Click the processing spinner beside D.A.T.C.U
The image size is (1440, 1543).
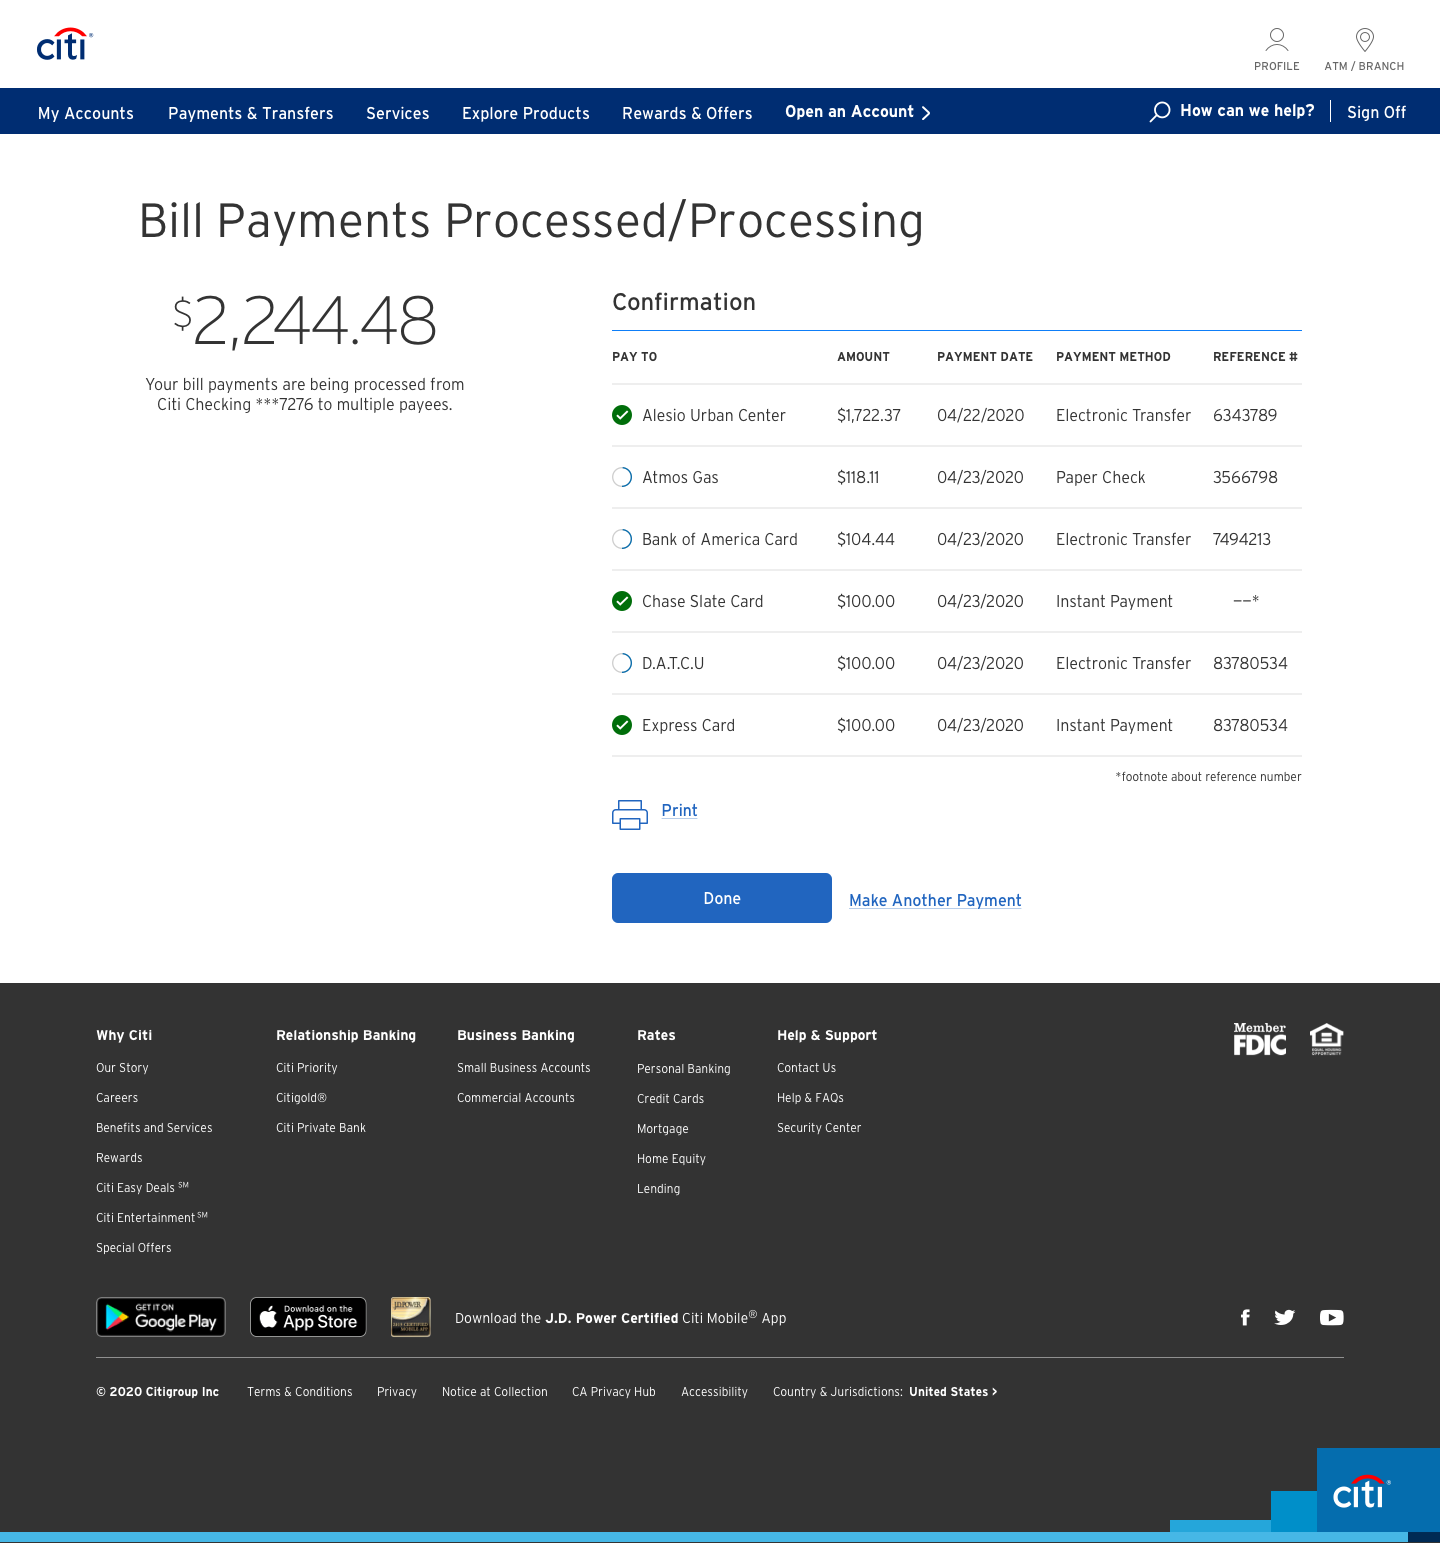click(x=622, y=663)
